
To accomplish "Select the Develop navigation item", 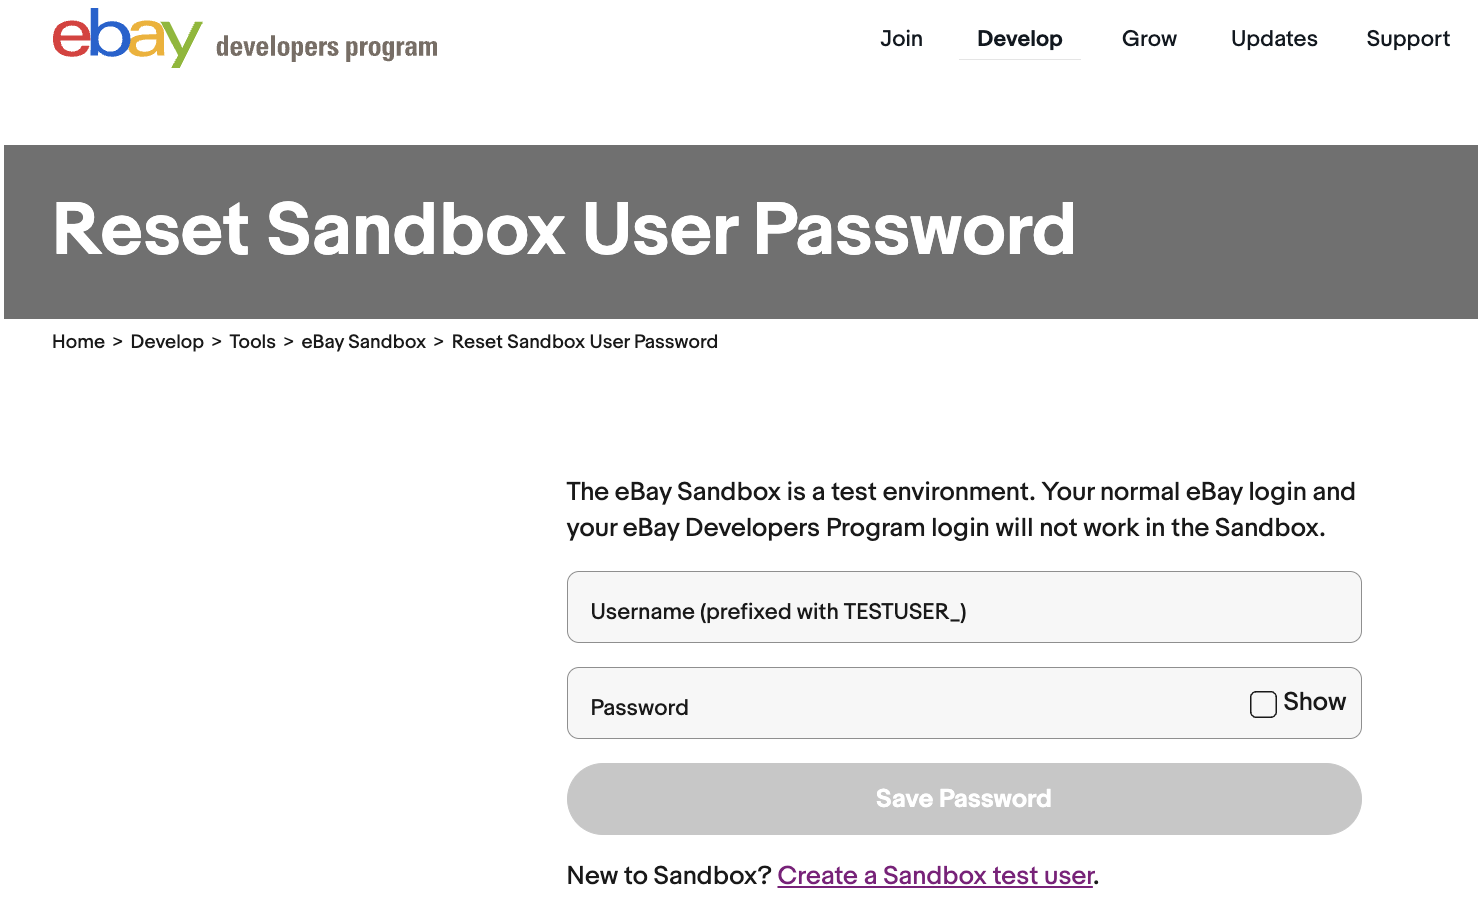I will pyautogui.click(x=1019, y=38).
